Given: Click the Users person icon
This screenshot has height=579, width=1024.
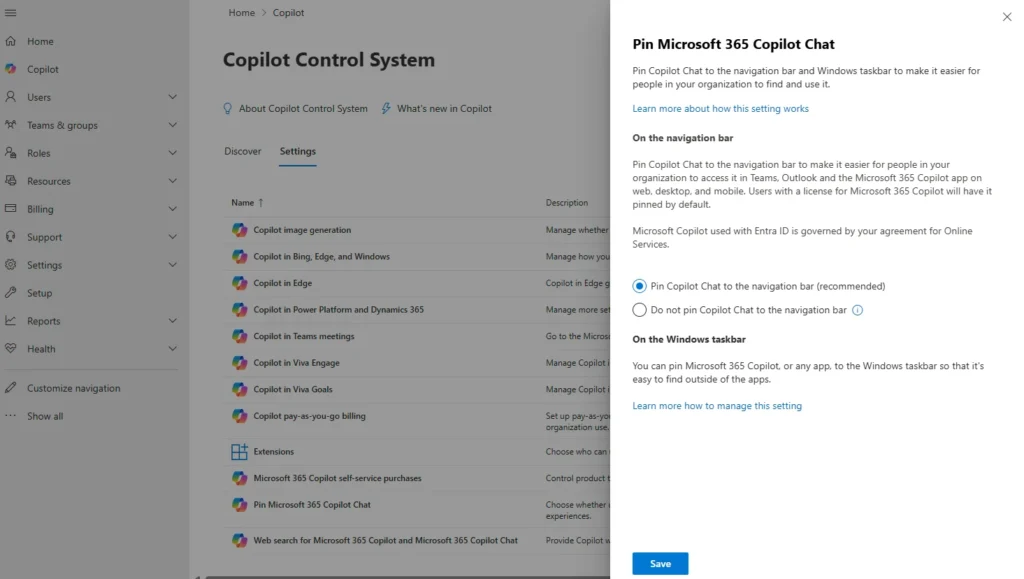Looking at the screenshot, I should [x=10, y=97].
